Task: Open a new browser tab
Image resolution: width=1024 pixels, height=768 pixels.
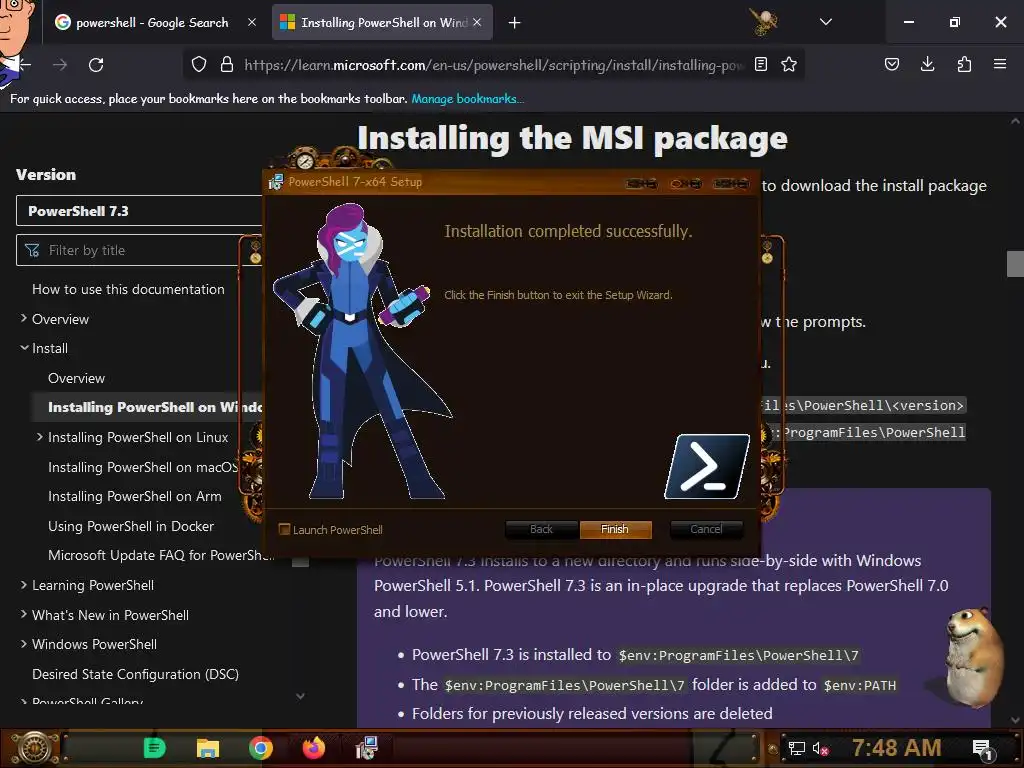Action: pyautogui.click(x=515, y=23)
